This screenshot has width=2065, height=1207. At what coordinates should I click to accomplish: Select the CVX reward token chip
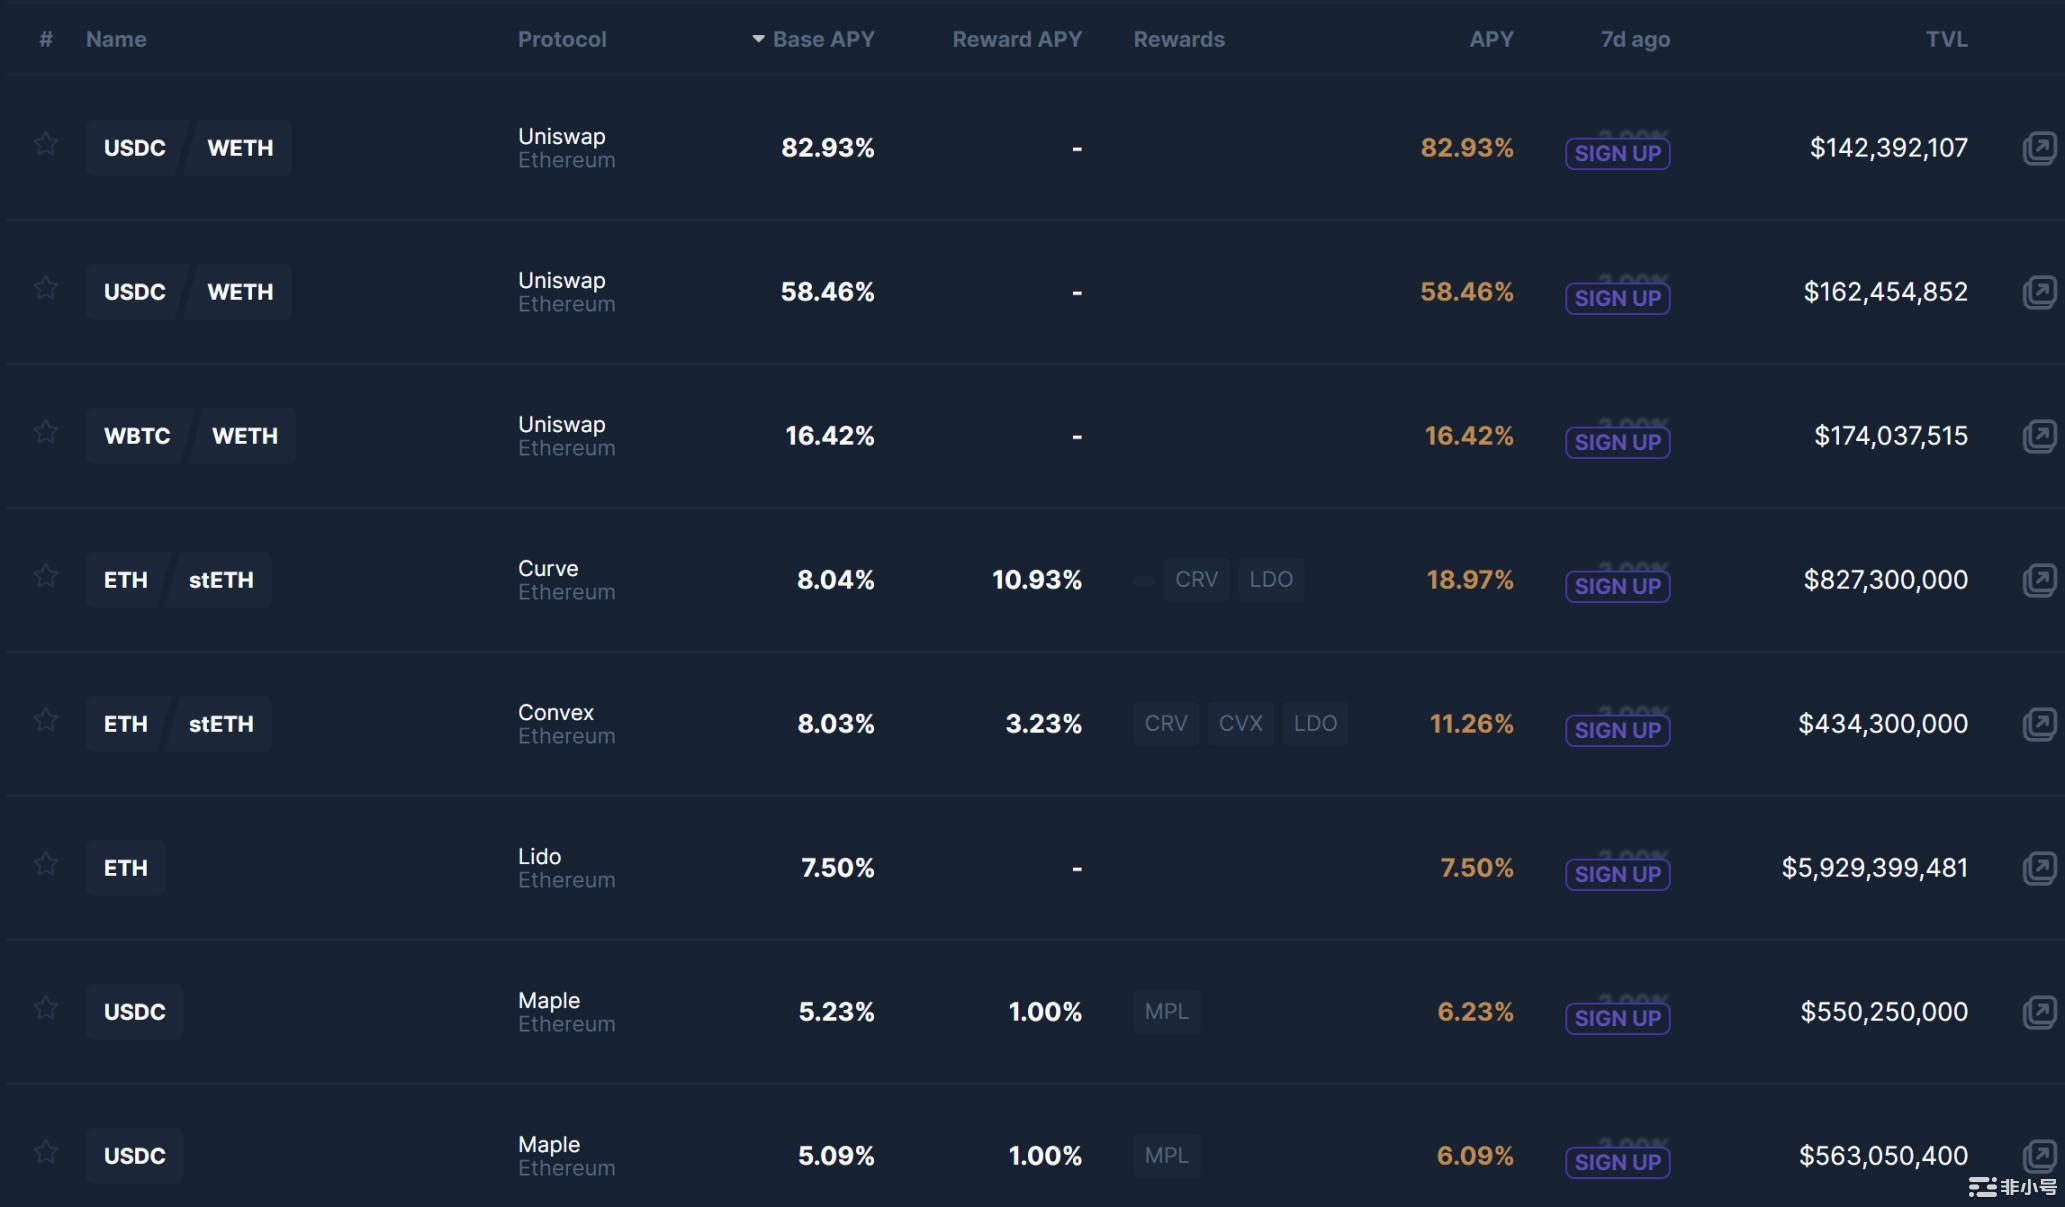point(1240,723)
